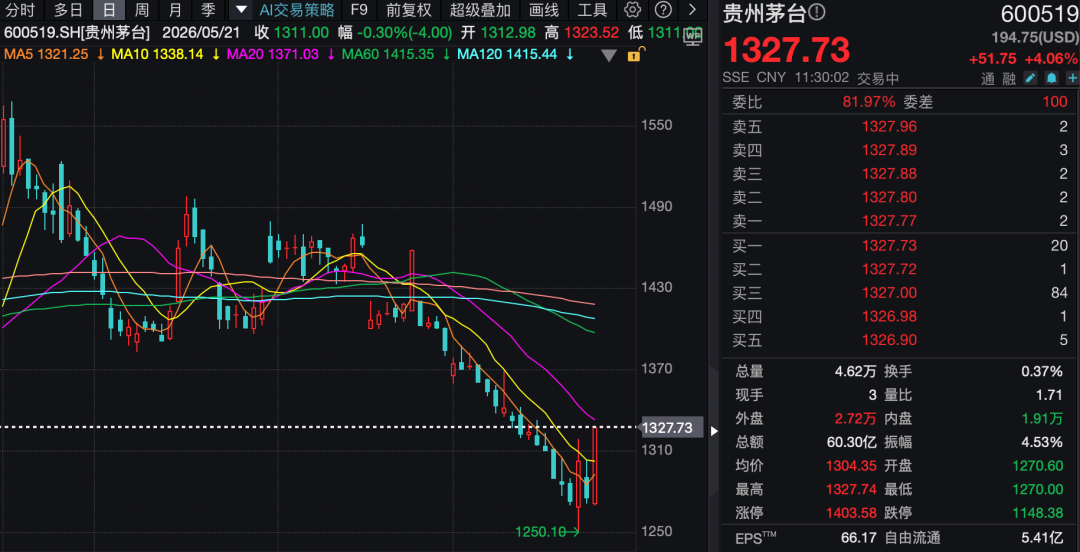Select the 买四 bid row at 1326.98

click(x=900, y=316)
